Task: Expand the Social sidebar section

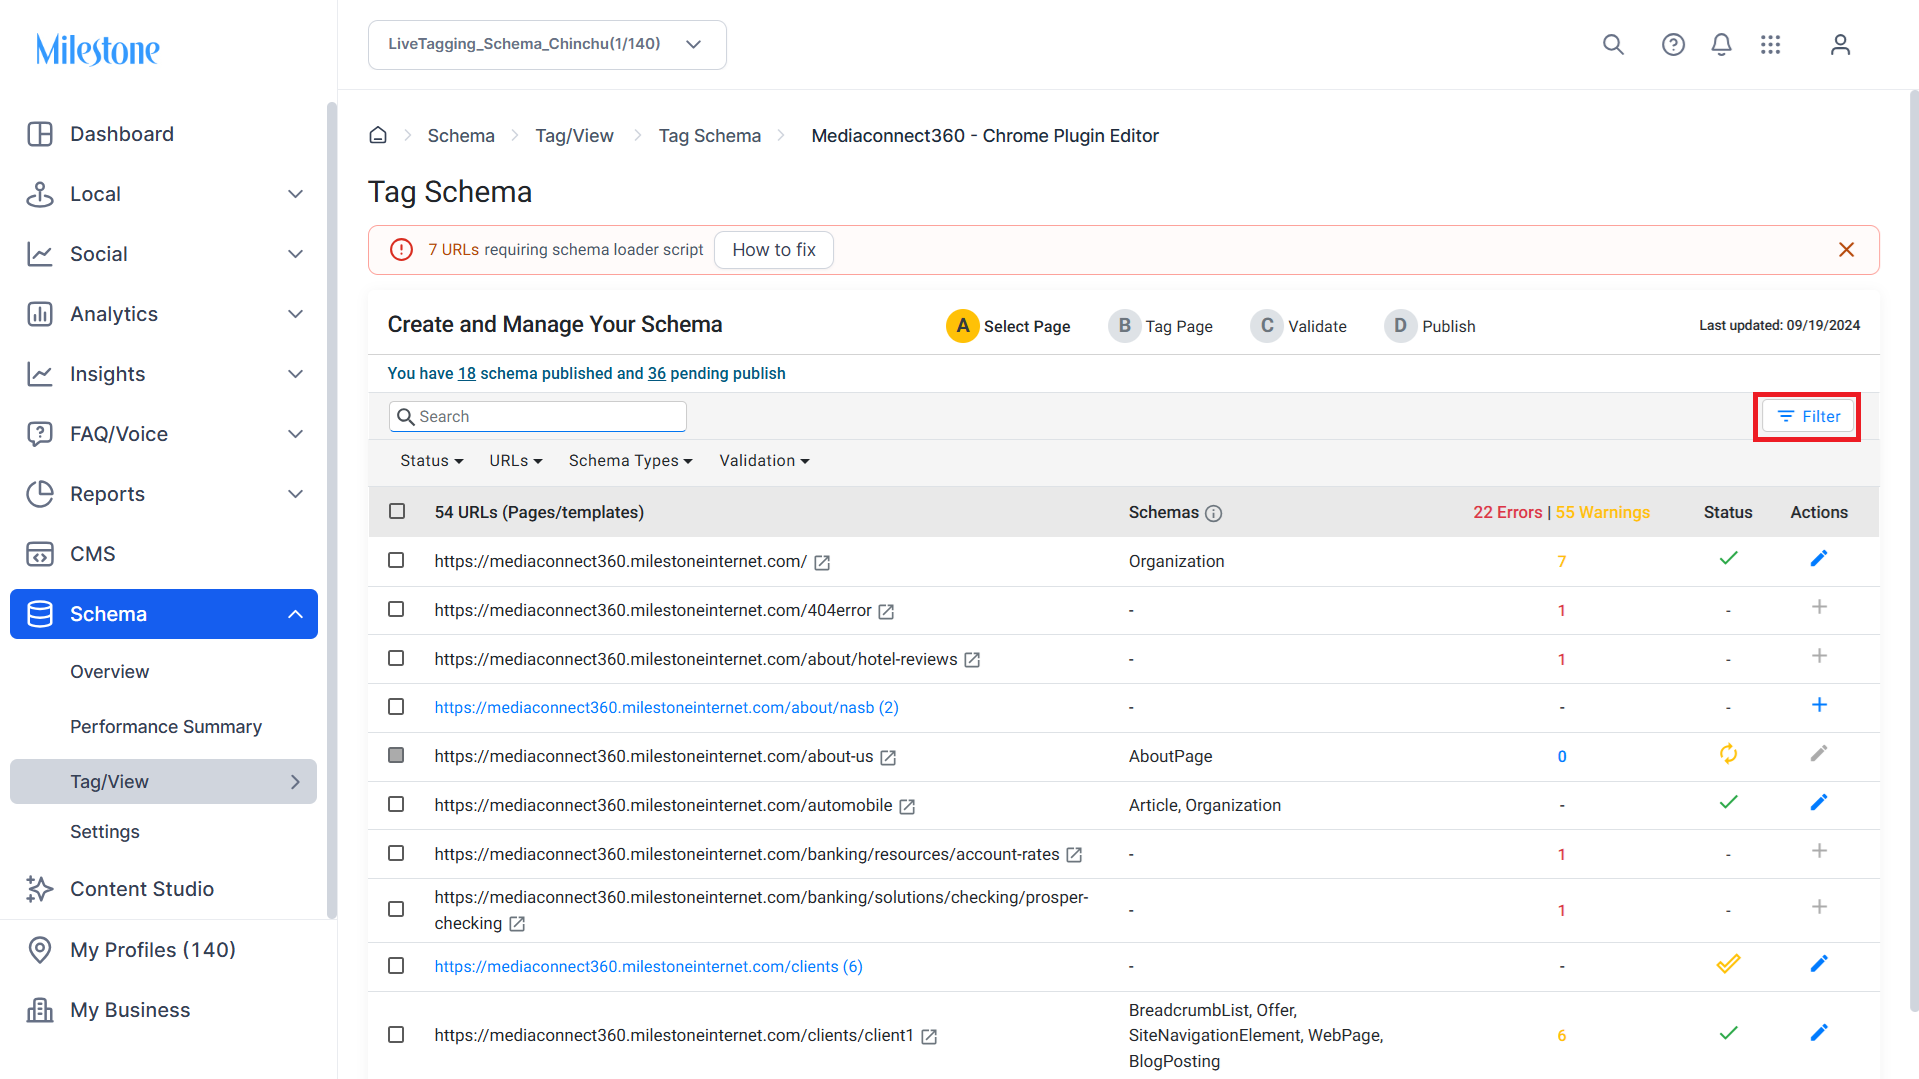Action: (x=165, y=254)
